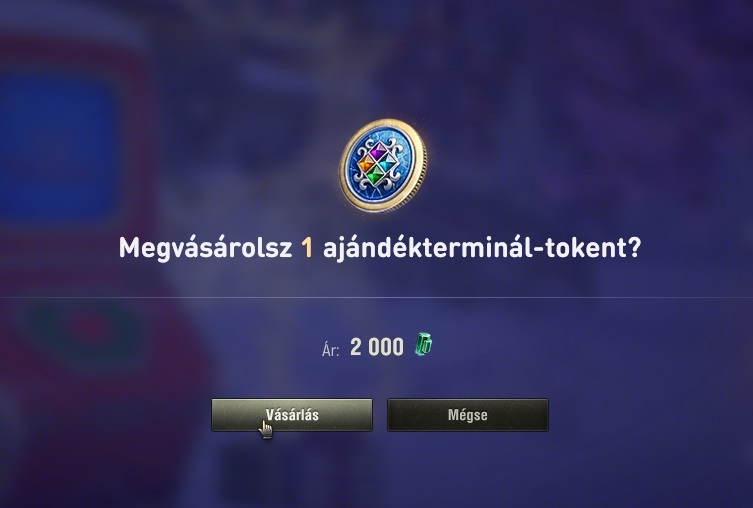Click the word Megvásárolsz in the question
753x508 pixels.
click(206, 249)
